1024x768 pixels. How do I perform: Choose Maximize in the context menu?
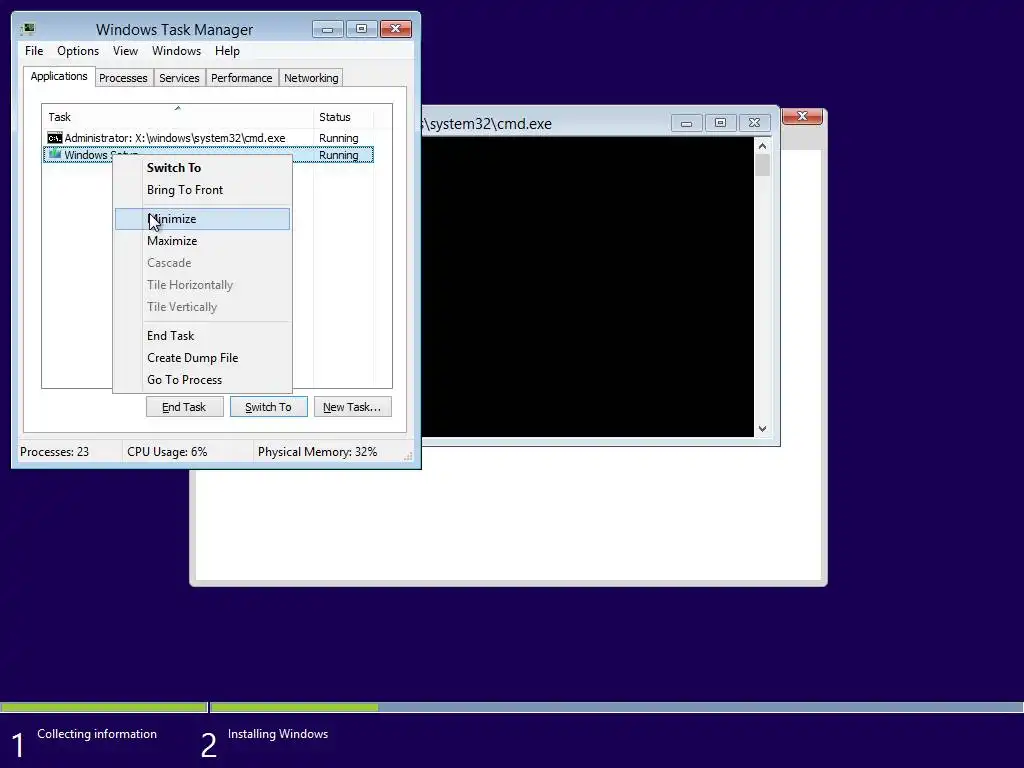(202, 241)
